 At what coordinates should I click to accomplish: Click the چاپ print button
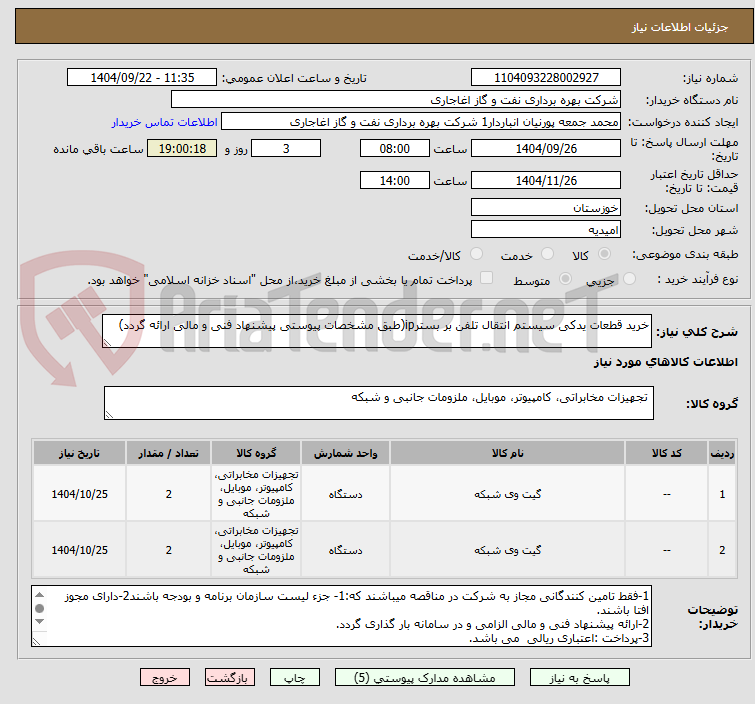(x=295, y=678)
